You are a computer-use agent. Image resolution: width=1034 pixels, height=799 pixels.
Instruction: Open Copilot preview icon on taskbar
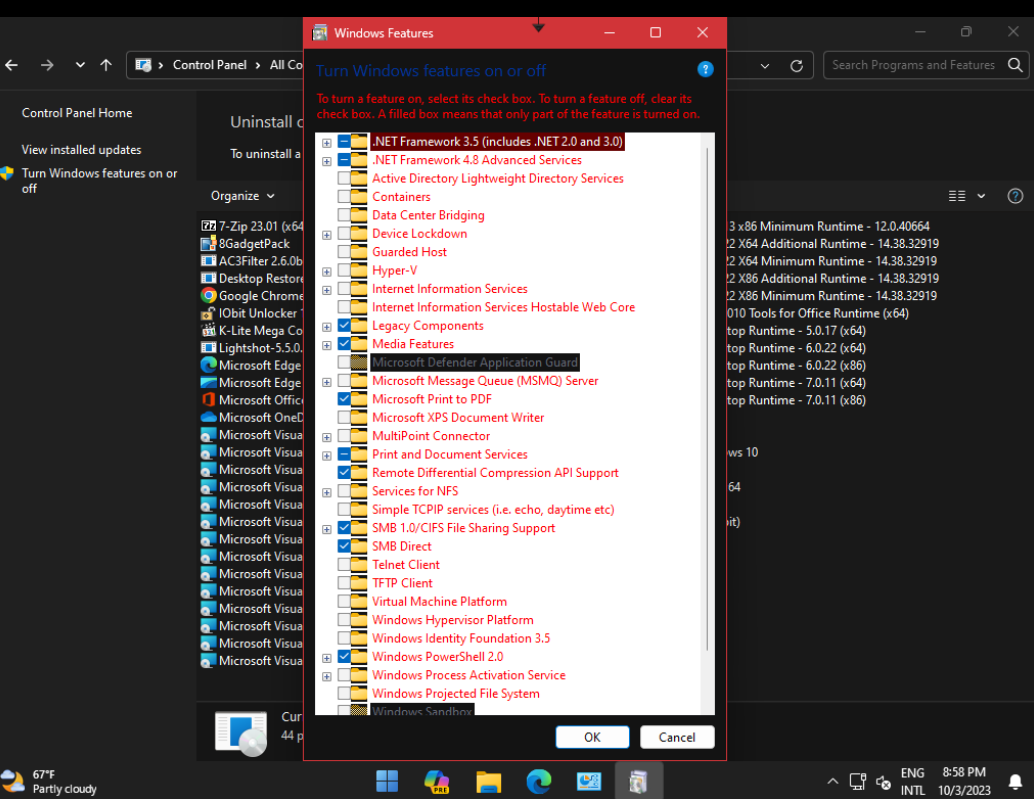[437, 781]
